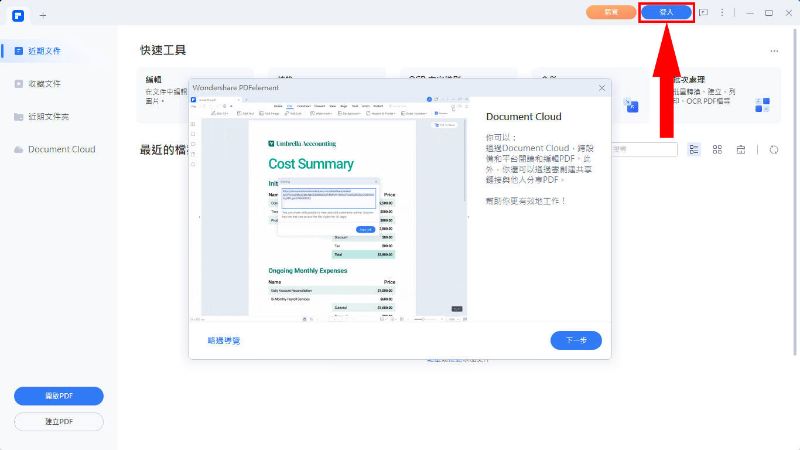Click the PDFelement logo icon
Viewport: 800px width, 450px height.
pos(18,15)
